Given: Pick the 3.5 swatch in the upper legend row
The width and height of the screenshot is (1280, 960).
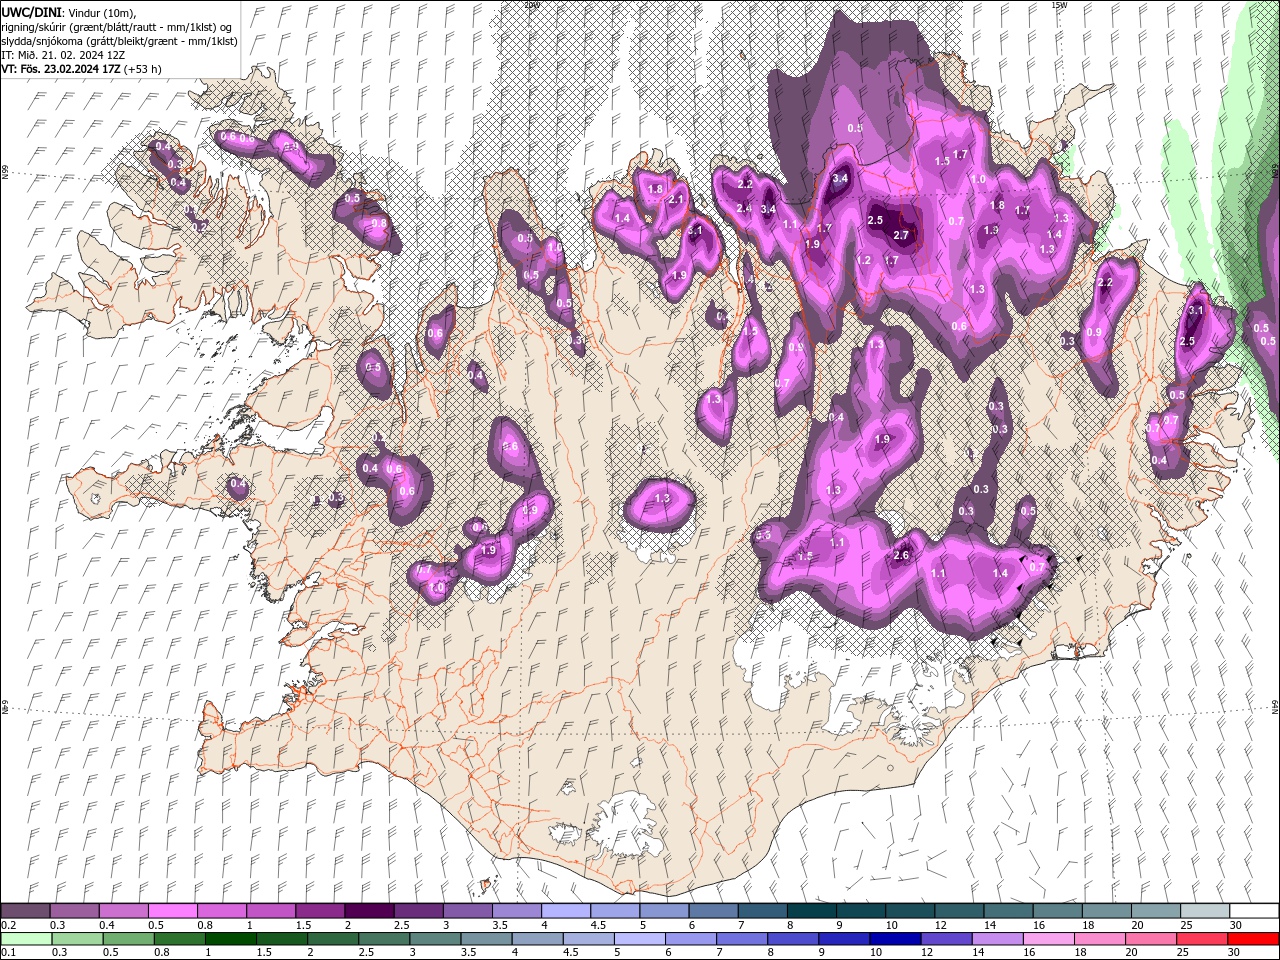Looking at the screenshot, I should pos(516,911).
